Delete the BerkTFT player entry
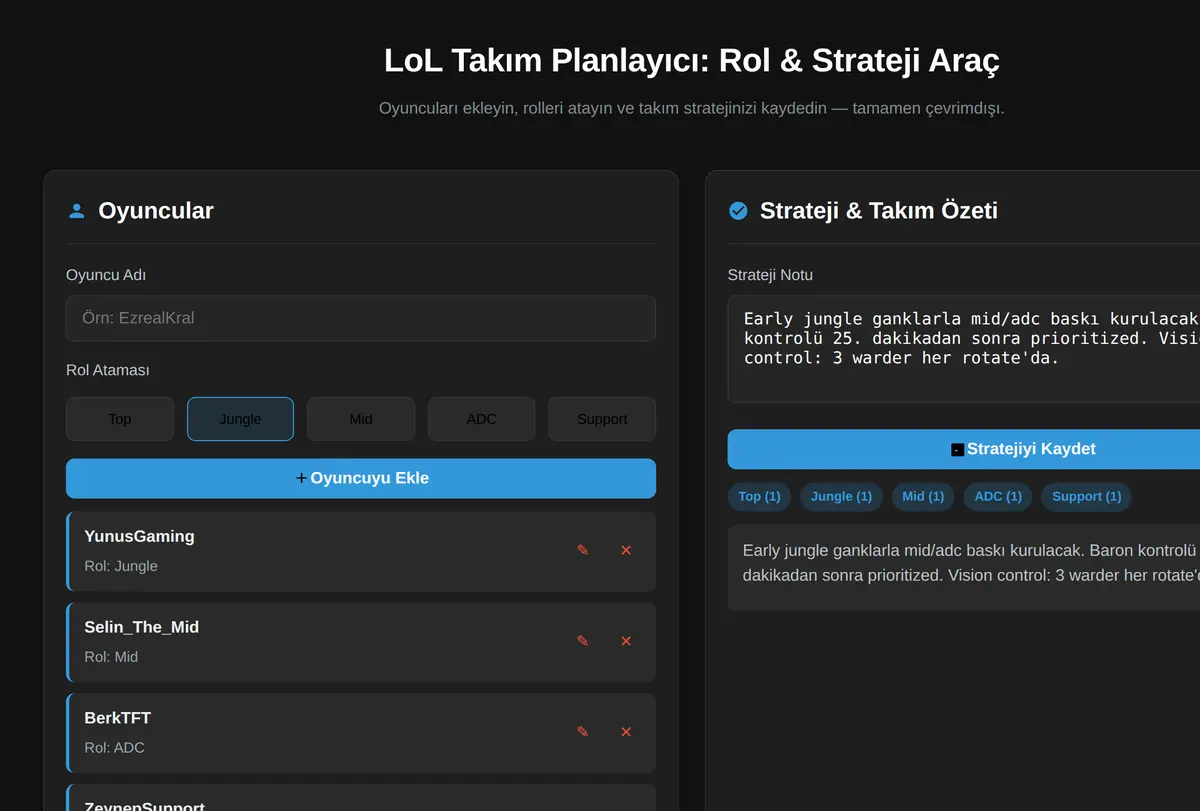This screenshot has width=1200, height=811. [626, 732]
